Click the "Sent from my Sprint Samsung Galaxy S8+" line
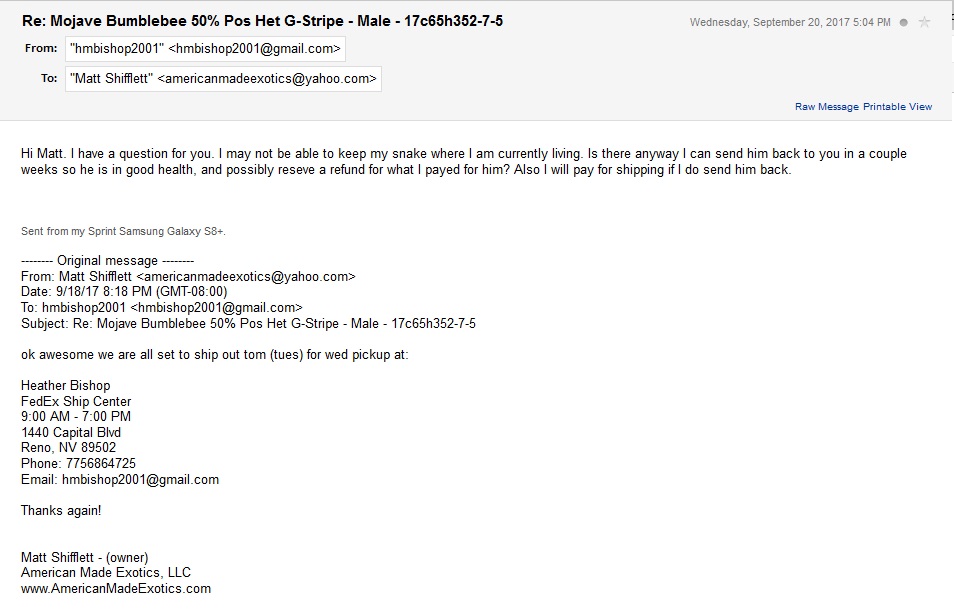This screenshot has height=612, width=954. (x=124, y=231)
